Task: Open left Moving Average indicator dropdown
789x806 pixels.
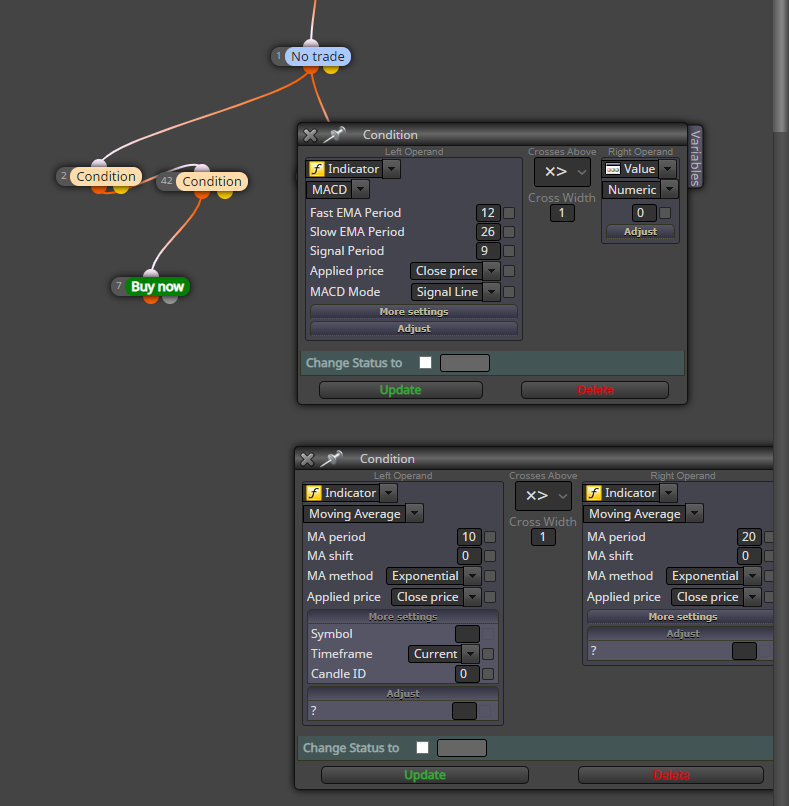Action: 414,514
